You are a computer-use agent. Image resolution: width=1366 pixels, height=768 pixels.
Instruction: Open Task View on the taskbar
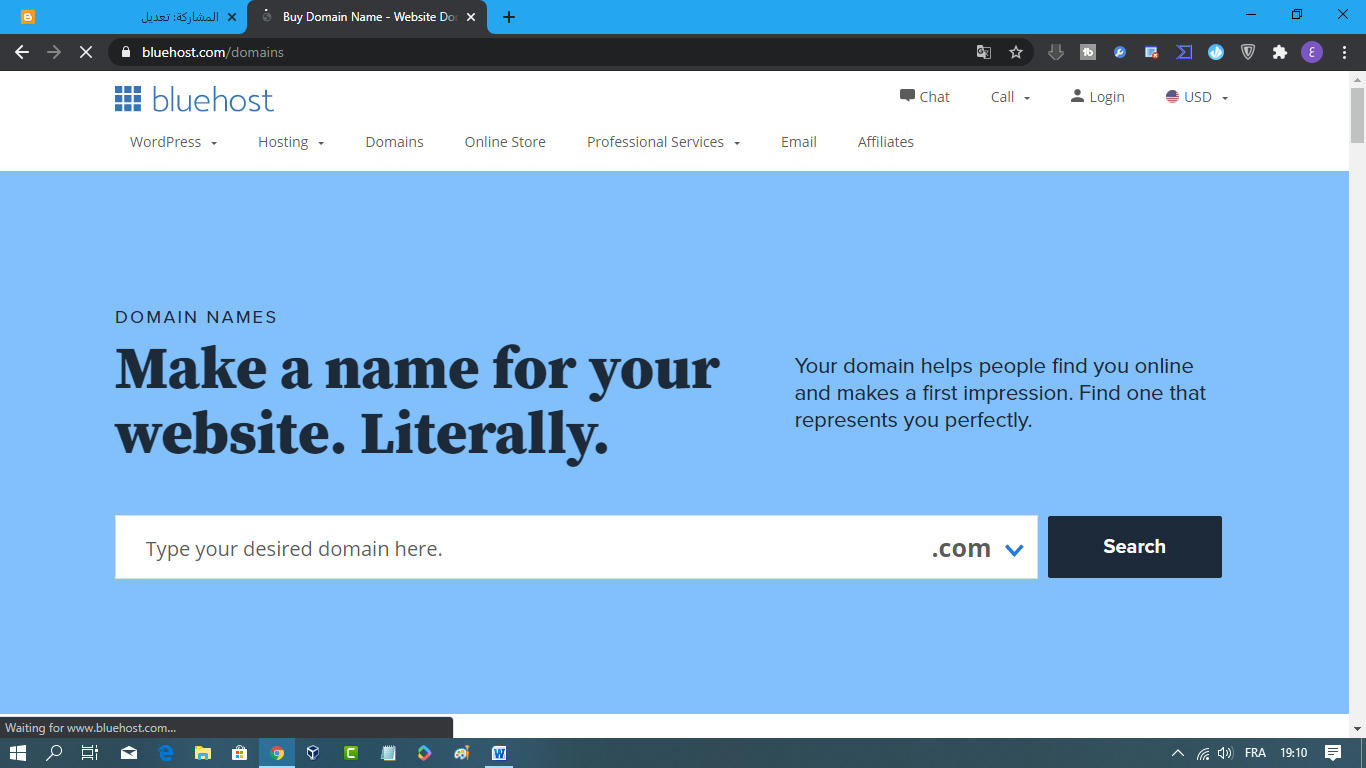point(90,753)
